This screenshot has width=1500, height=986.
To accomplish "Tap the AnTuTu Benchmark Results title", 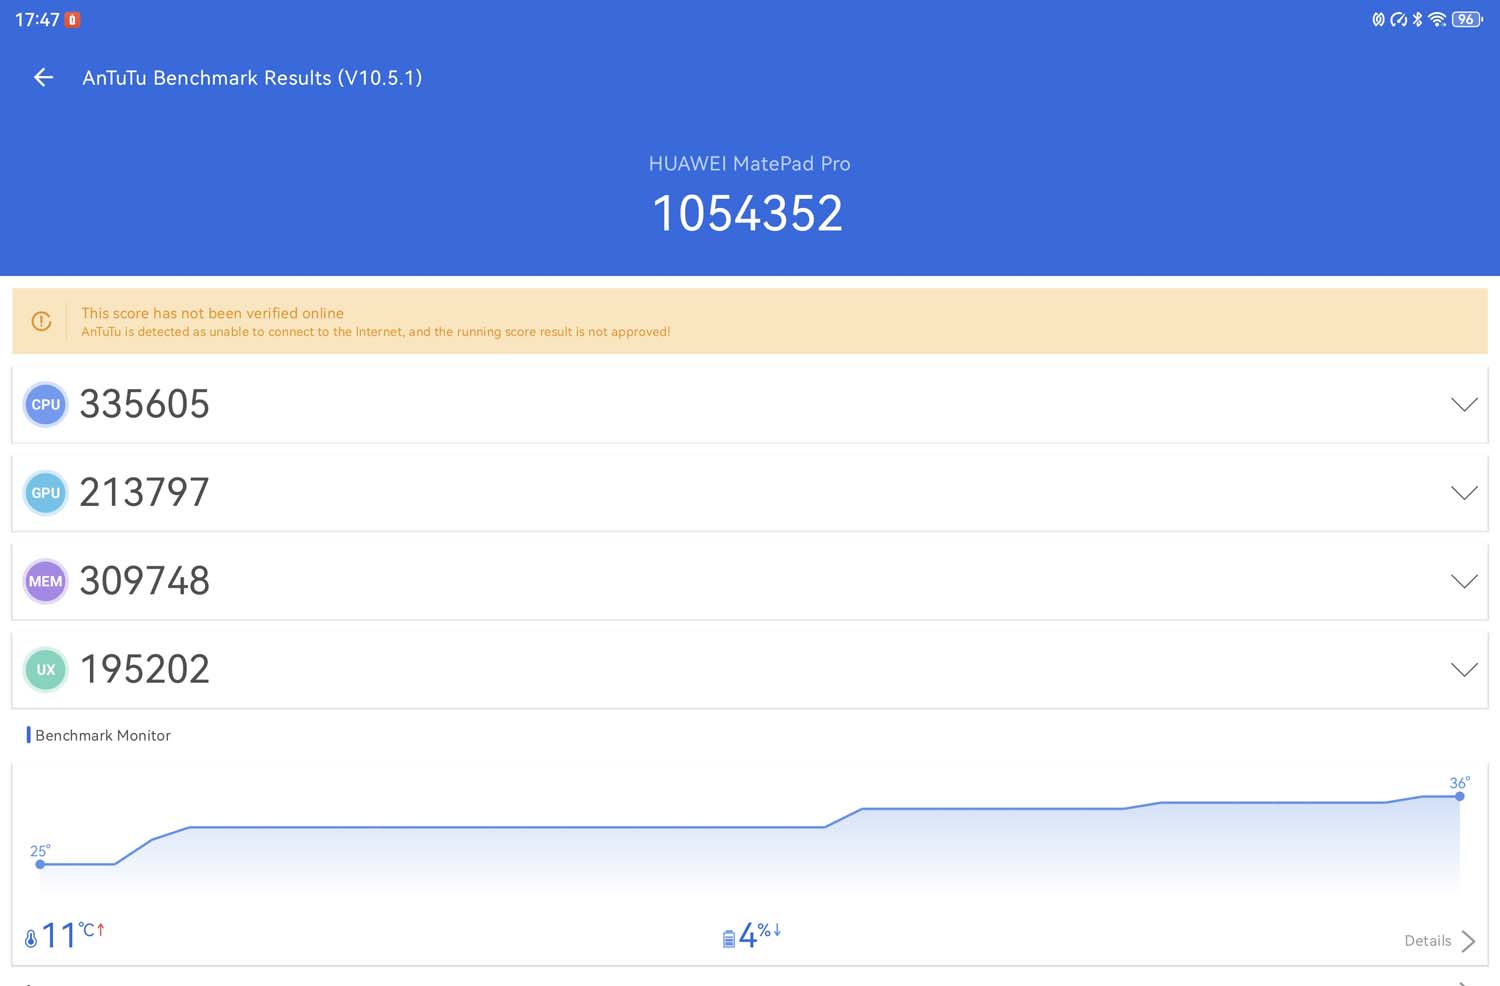I will tap(252, 78).
